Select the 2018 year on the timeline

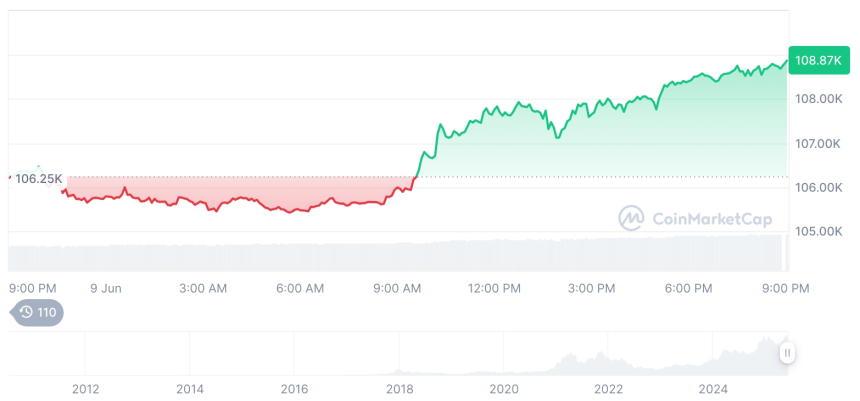399,389
